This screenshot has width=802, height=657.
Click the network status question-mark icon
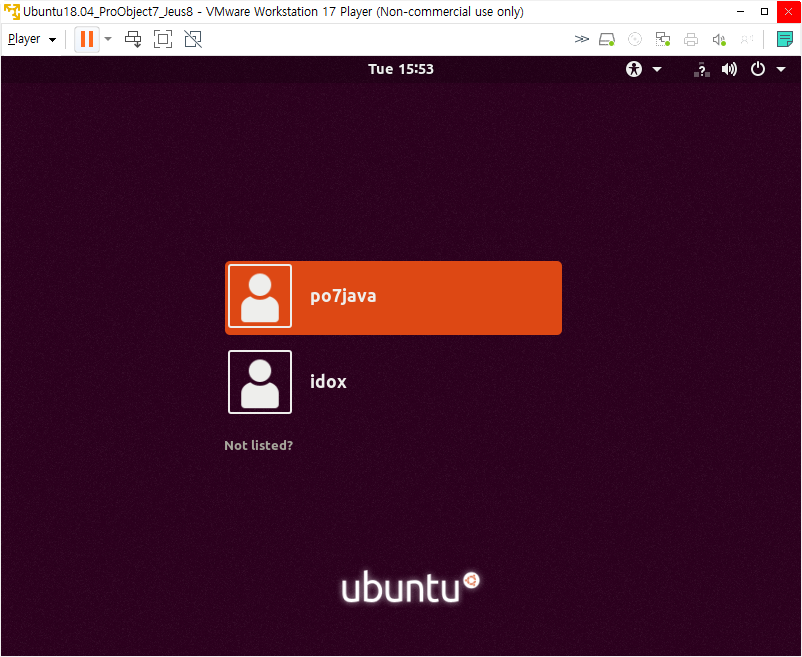tap(702, 69)
